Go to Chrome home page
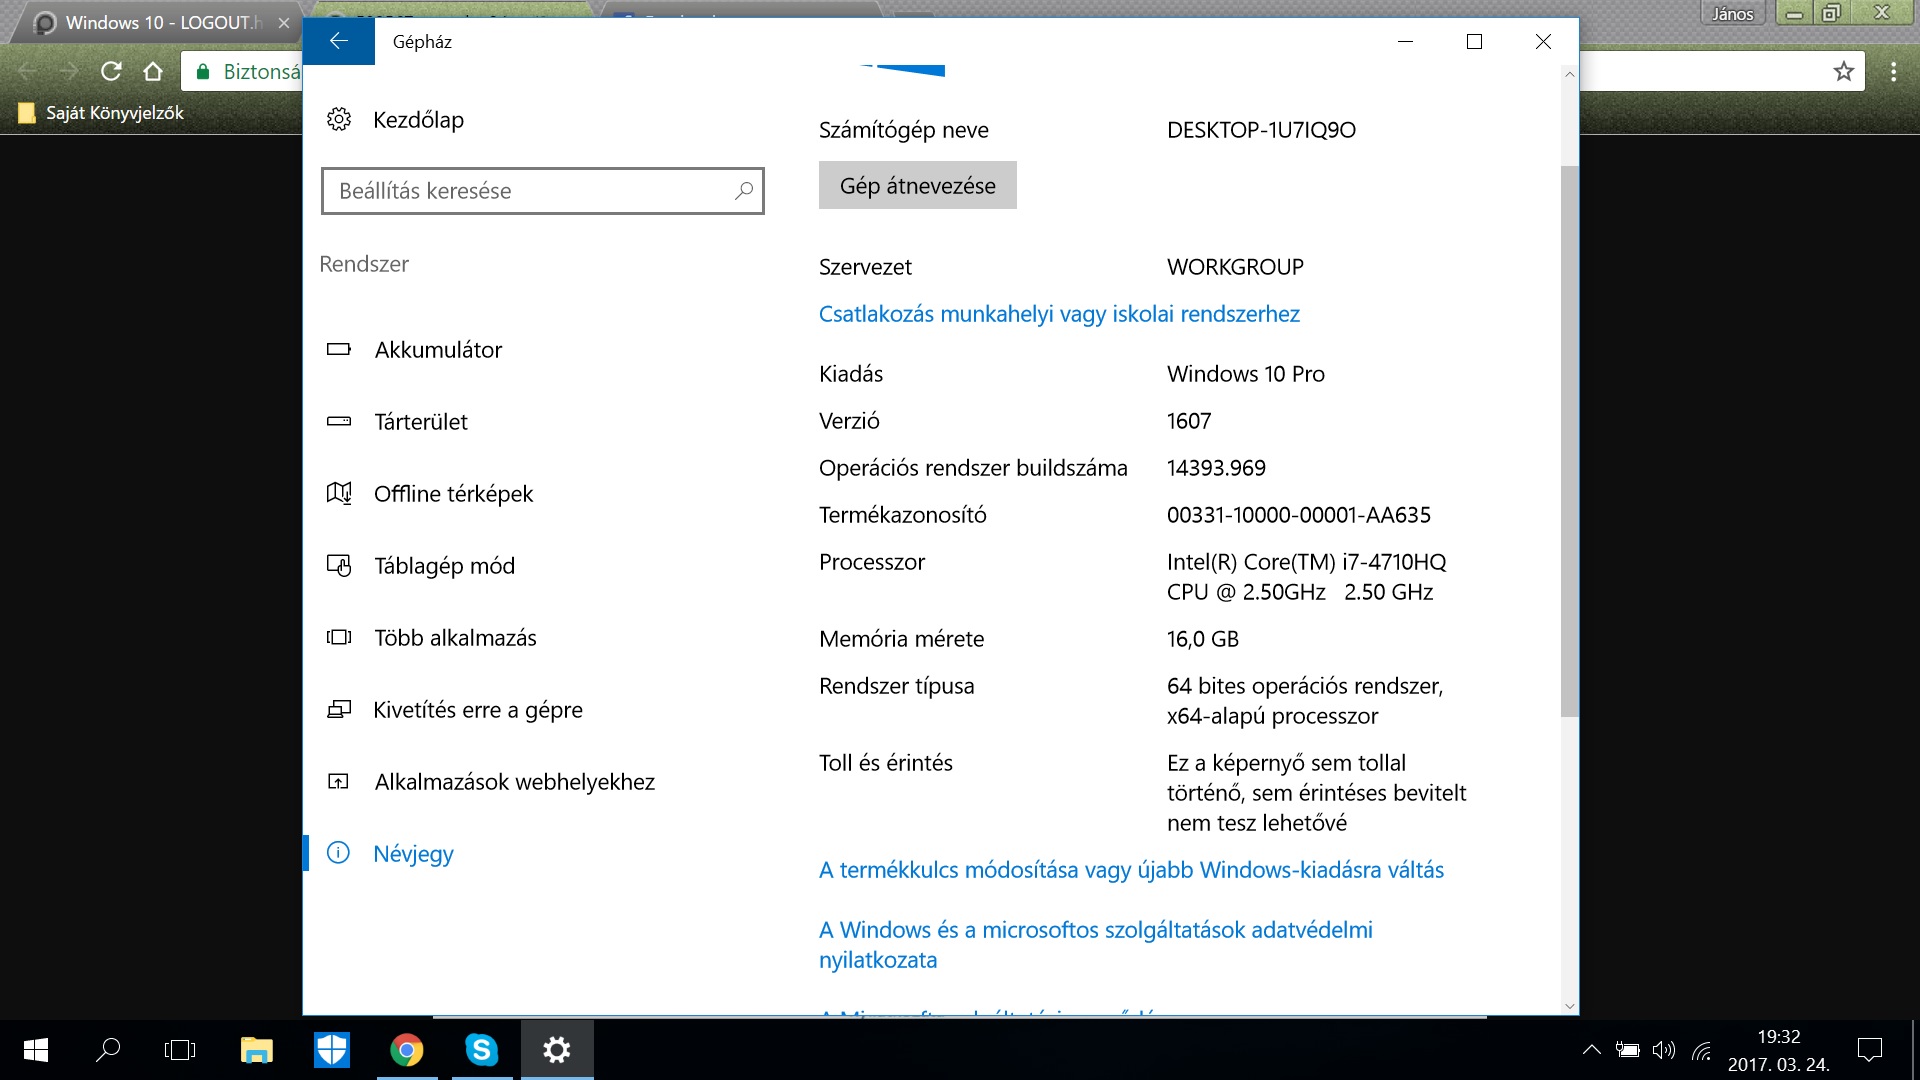Screen dimensions: 1920x1080 coord(153,71)
